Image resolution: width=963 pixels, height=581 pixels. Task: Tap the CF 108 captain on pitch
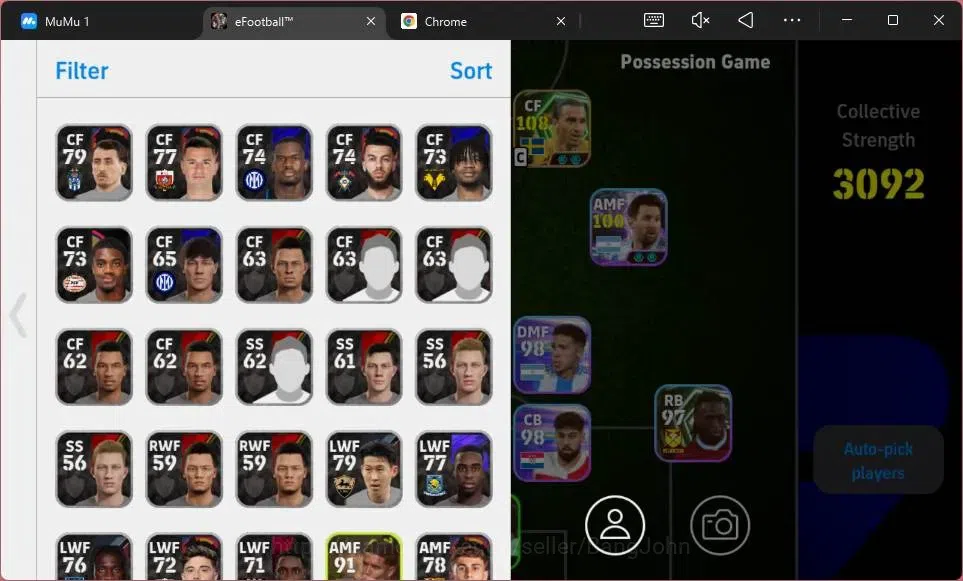[x=552, y=129]
